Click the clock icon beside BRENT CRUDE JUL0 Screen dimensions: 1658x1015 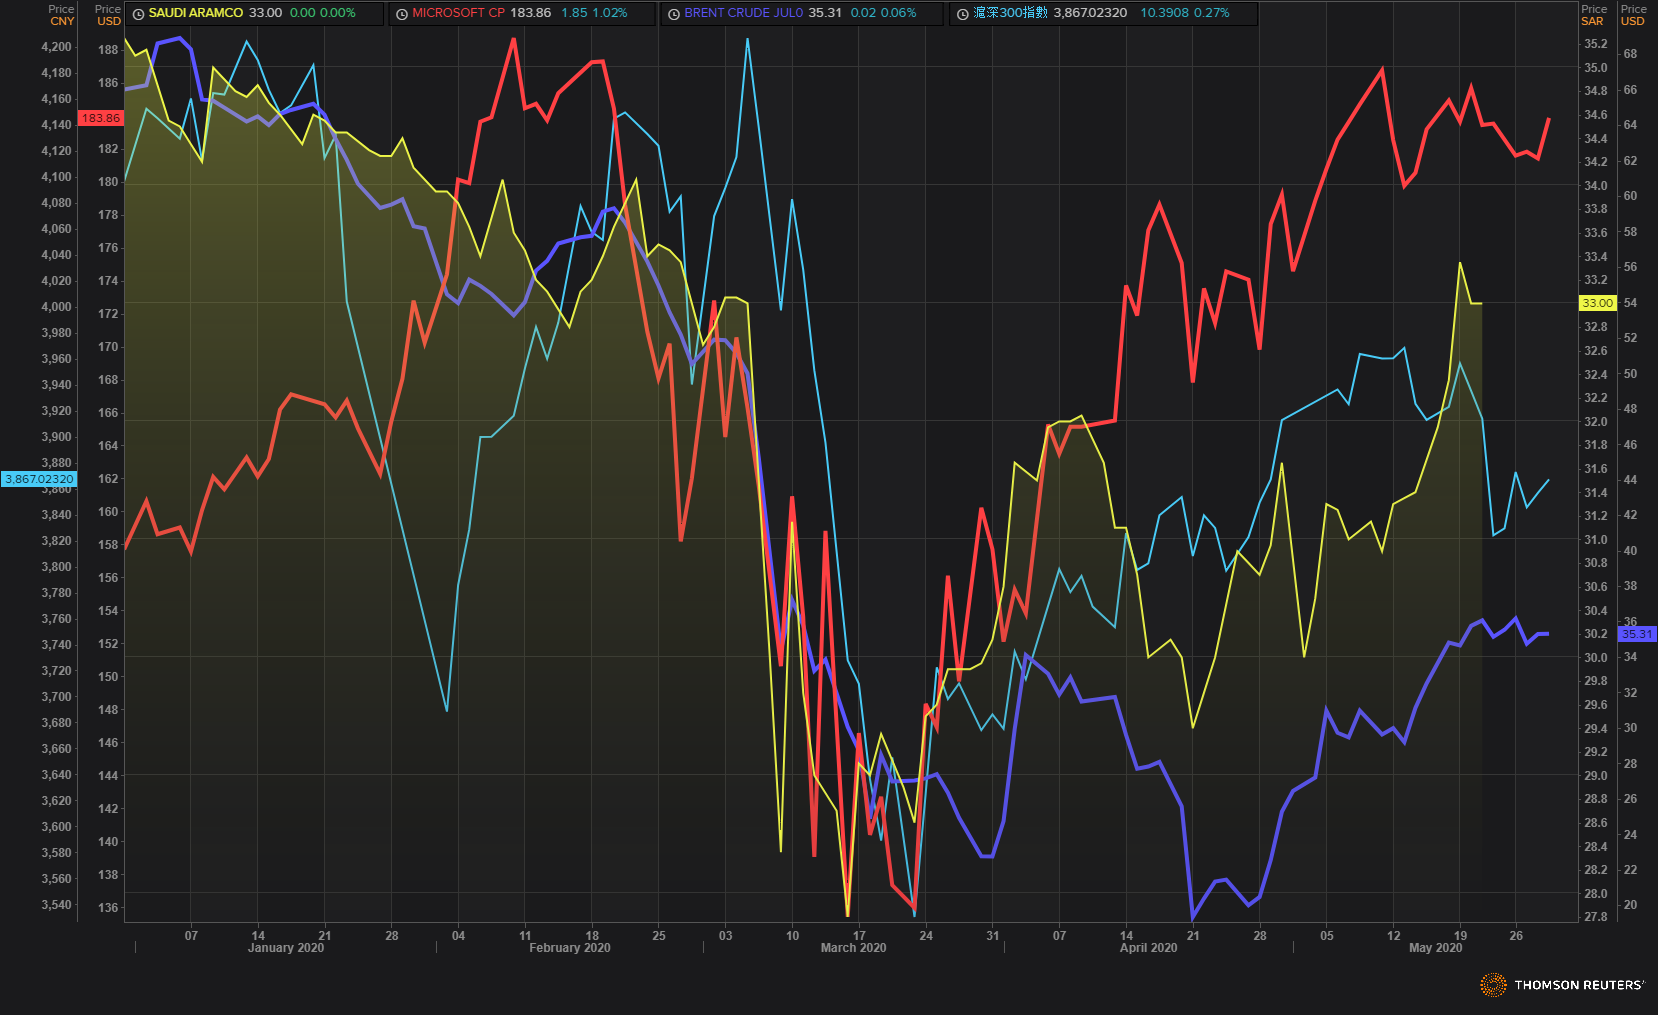674,14
